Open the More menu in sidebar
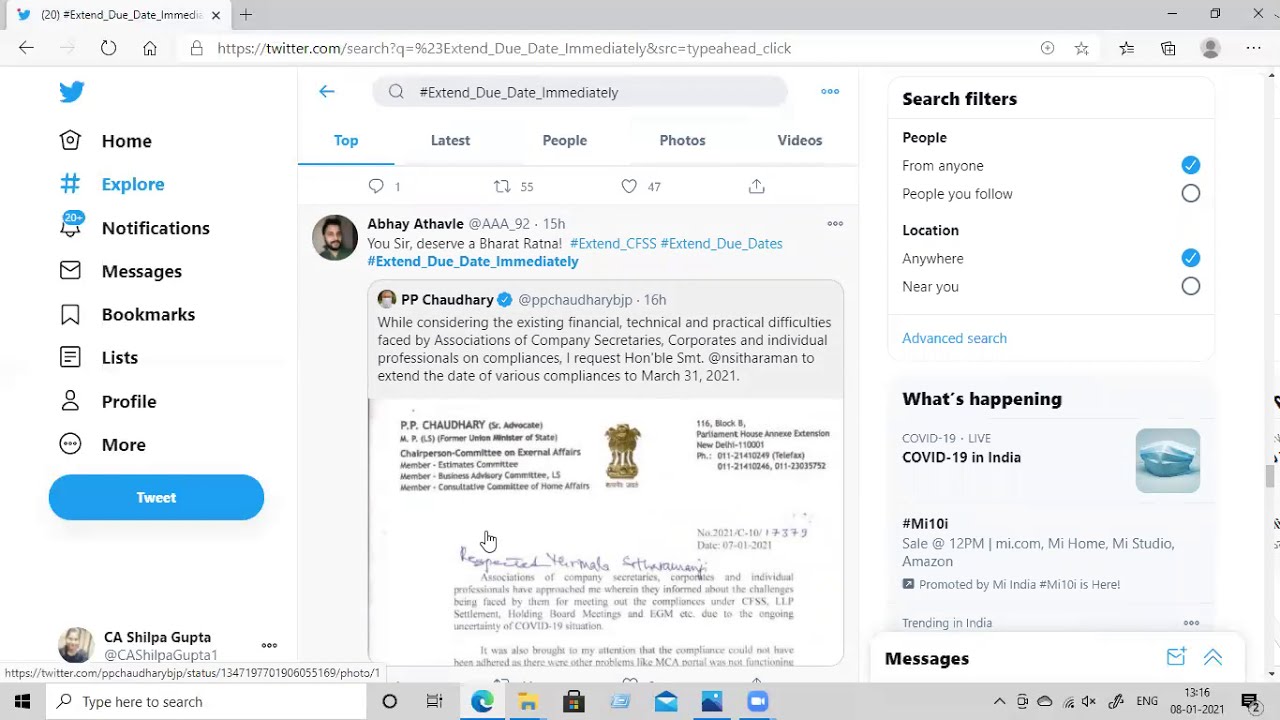 103,444
